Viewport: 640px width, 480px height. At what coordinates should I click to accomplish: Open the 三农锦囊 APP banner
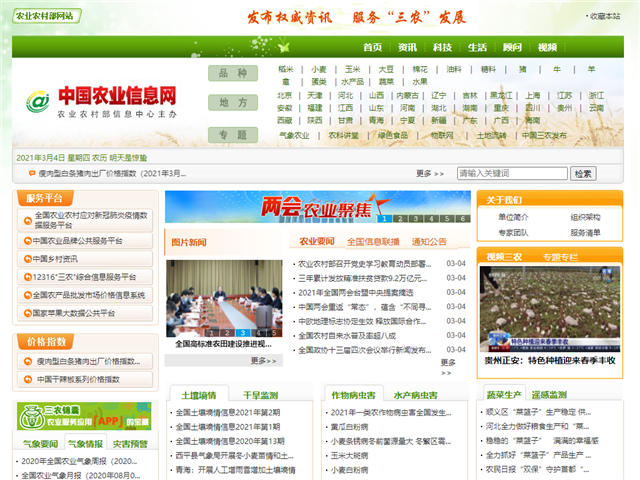84,416
